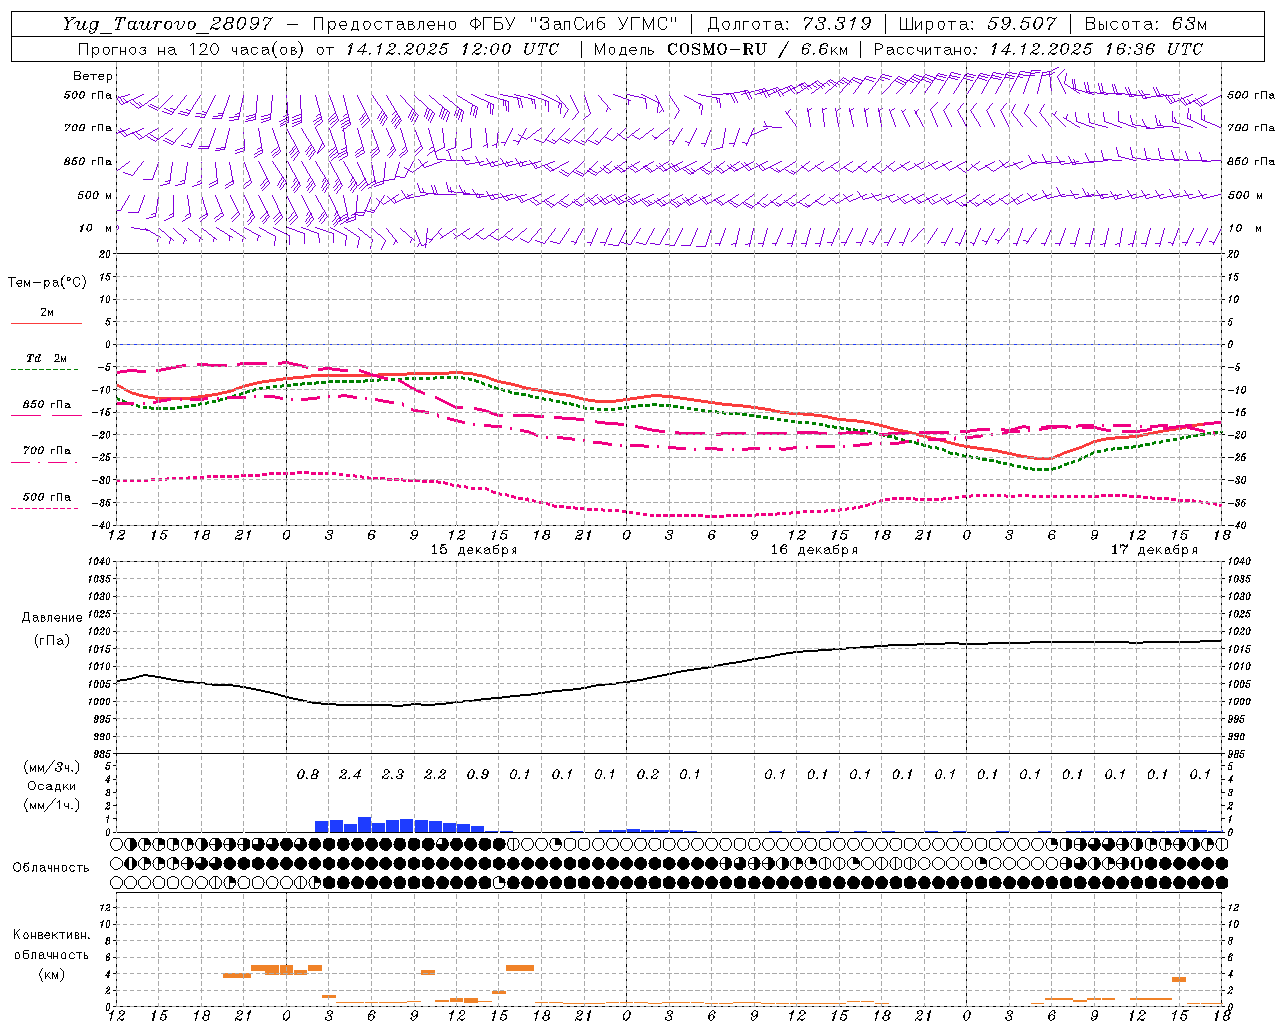
Task: Click the 17 декабря date label
Action: [x=1154, y=550]
